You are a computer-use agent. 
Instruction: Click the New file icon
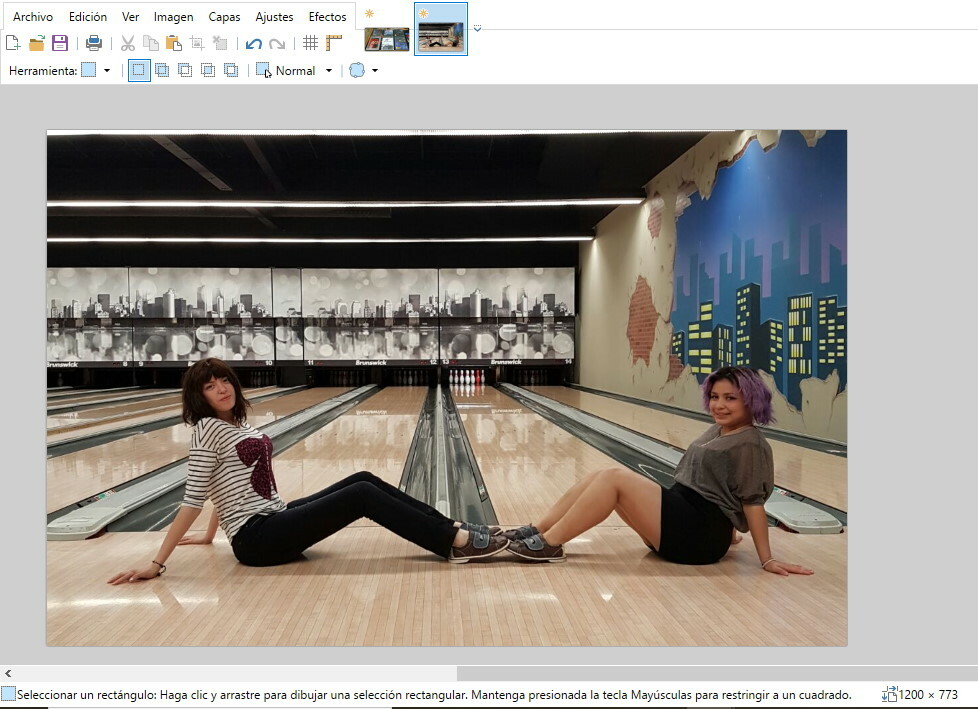[x=13, y=43]
